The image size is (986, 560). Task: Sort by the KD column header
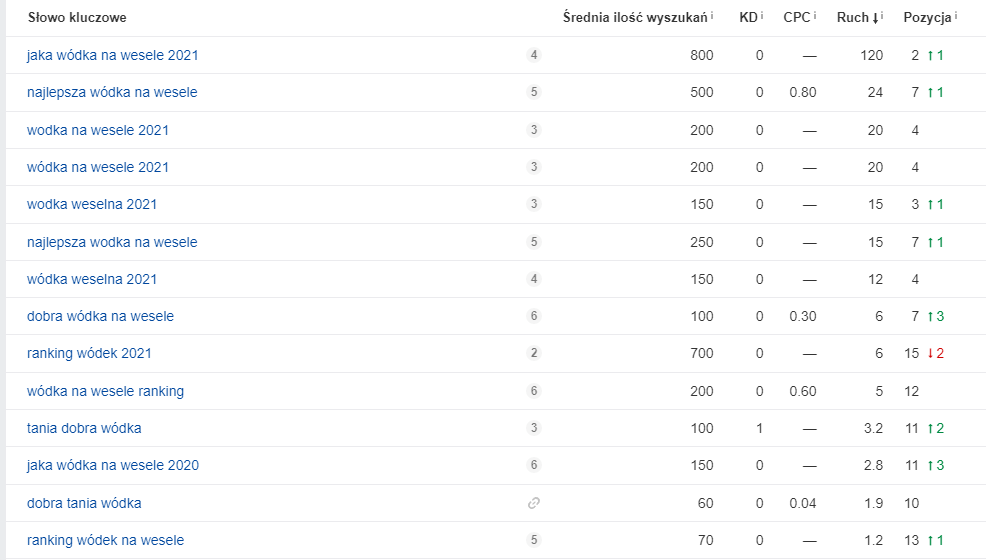point(748,17)
